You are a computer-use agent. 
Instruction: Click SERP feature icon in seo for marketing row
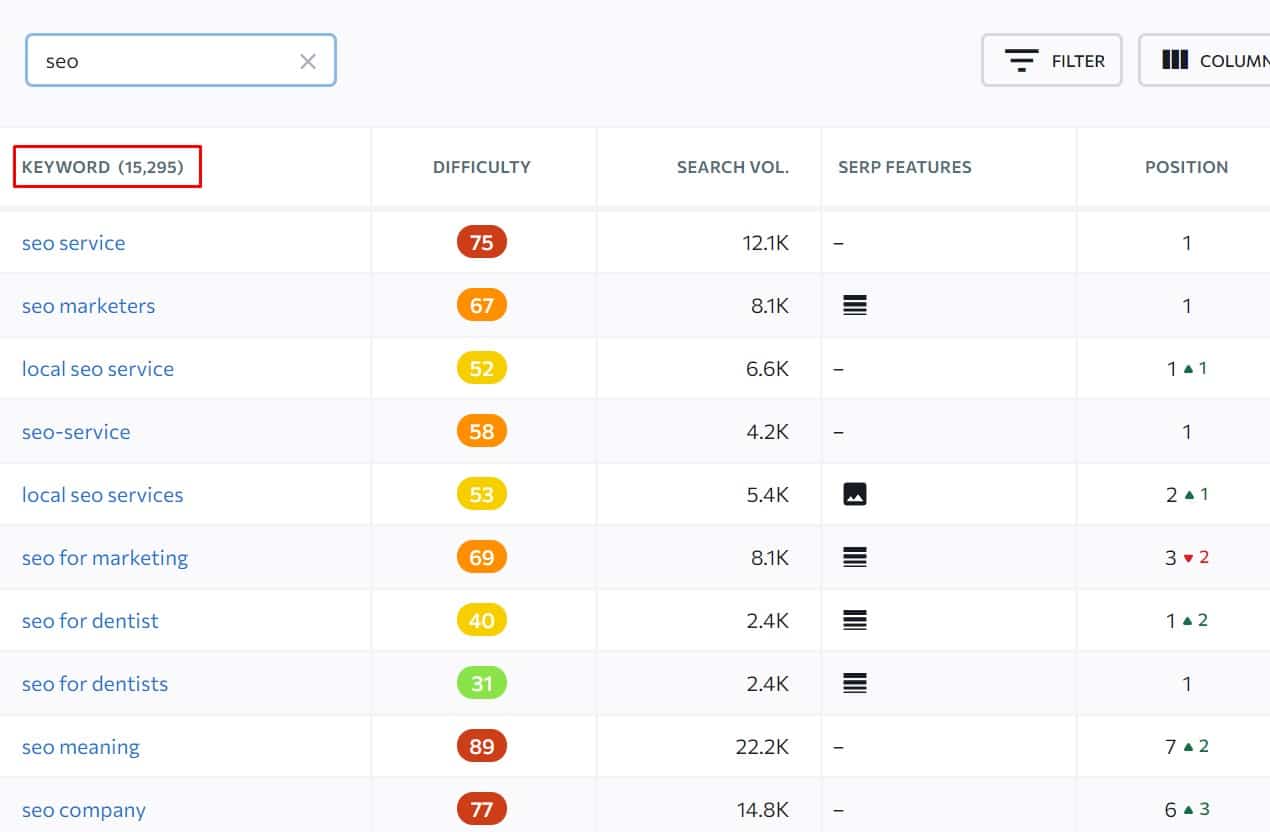click(x=854, y=557)
